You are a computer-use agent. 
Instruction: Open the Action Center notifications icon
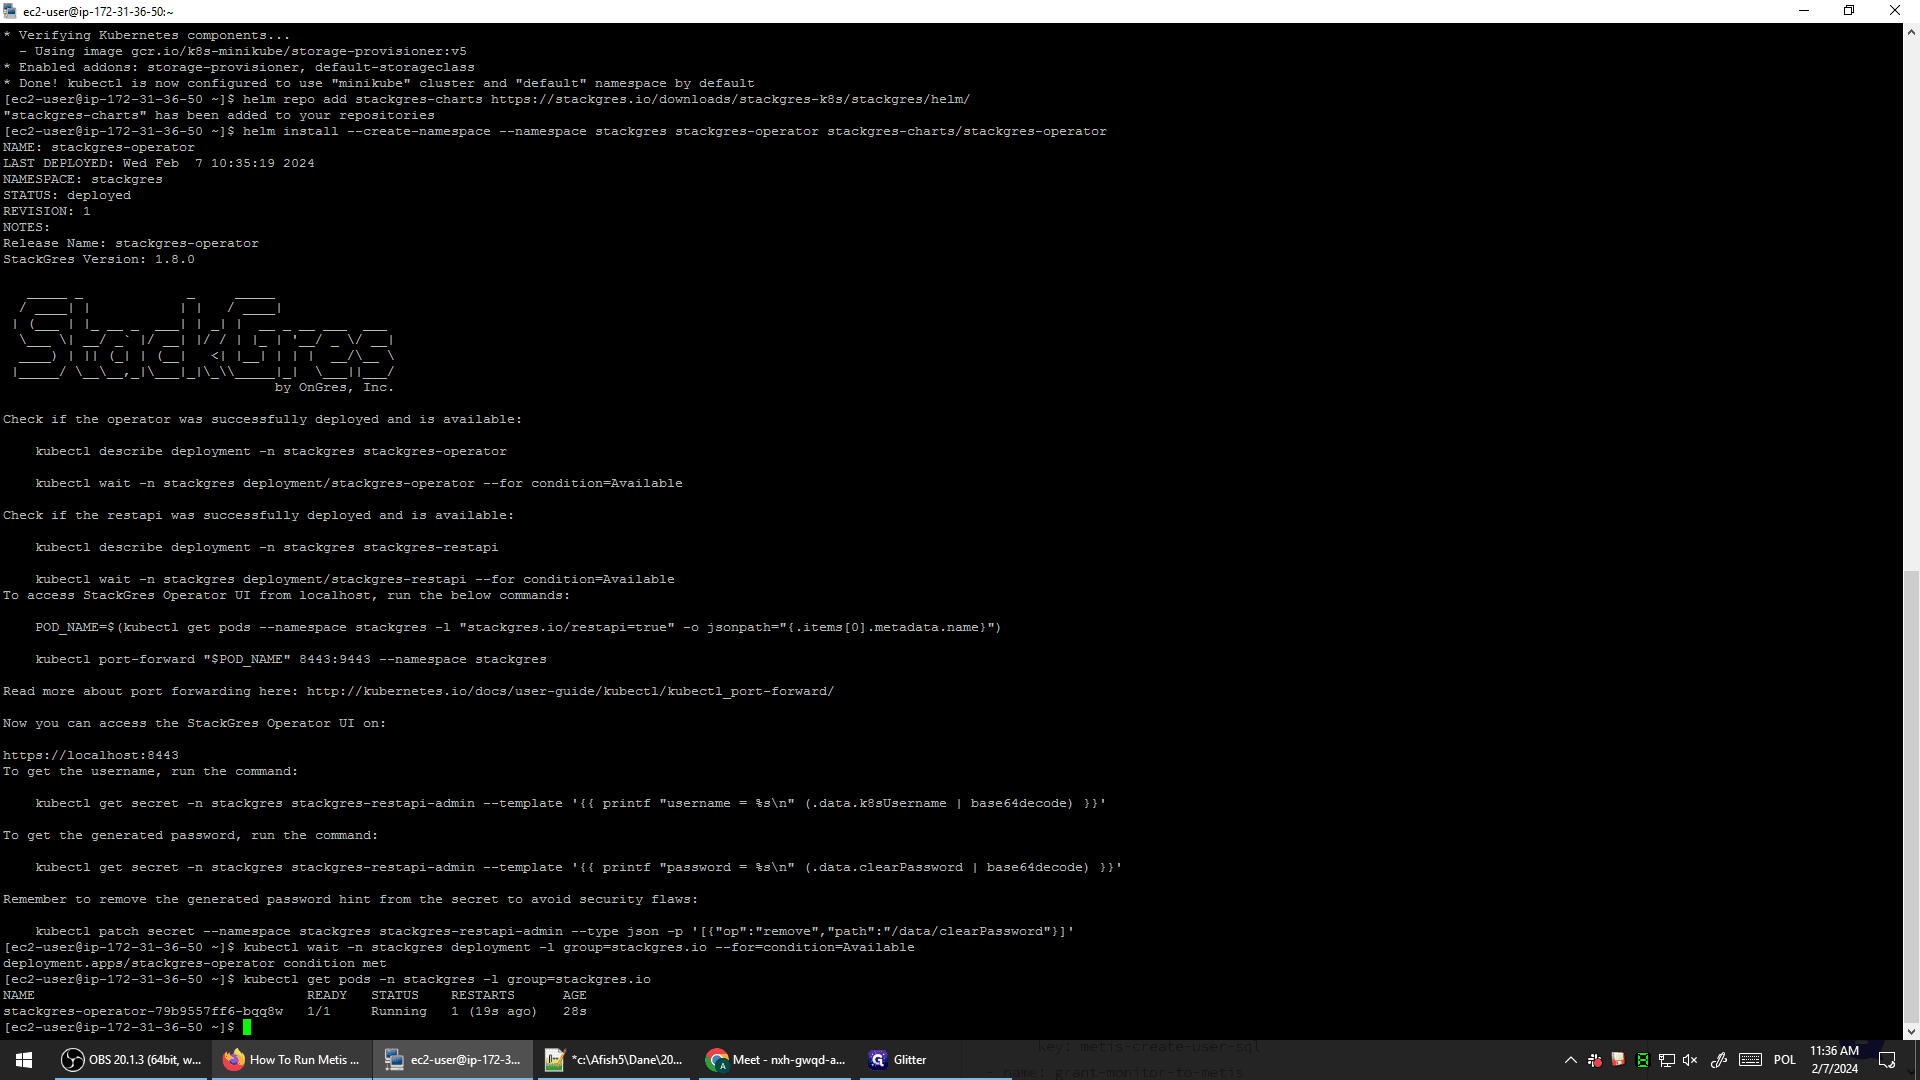1887,1060
